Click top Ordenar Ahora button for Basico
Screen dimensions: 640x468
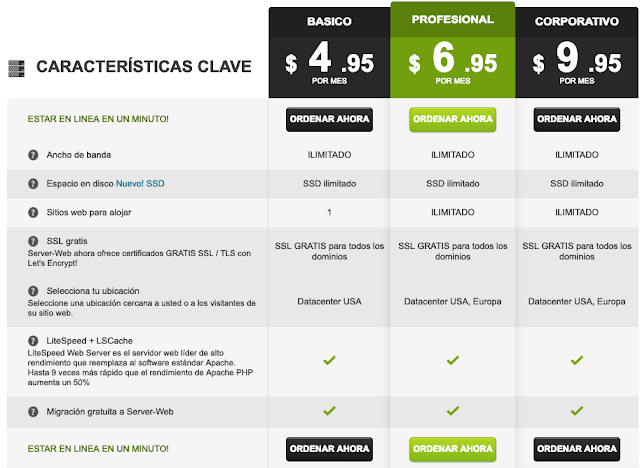point(329,119)
